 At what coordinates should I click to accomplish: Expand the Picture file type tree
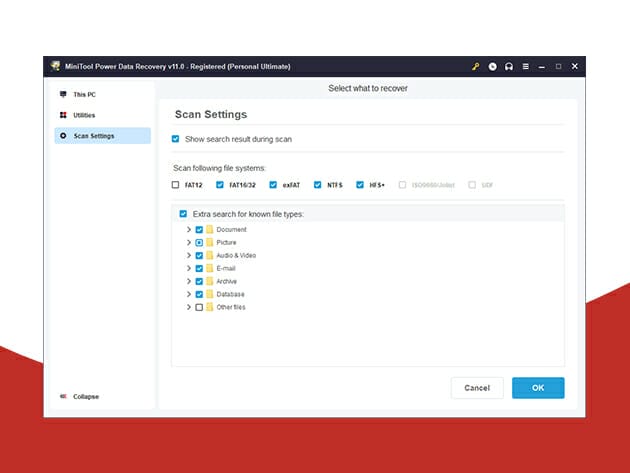188,243
